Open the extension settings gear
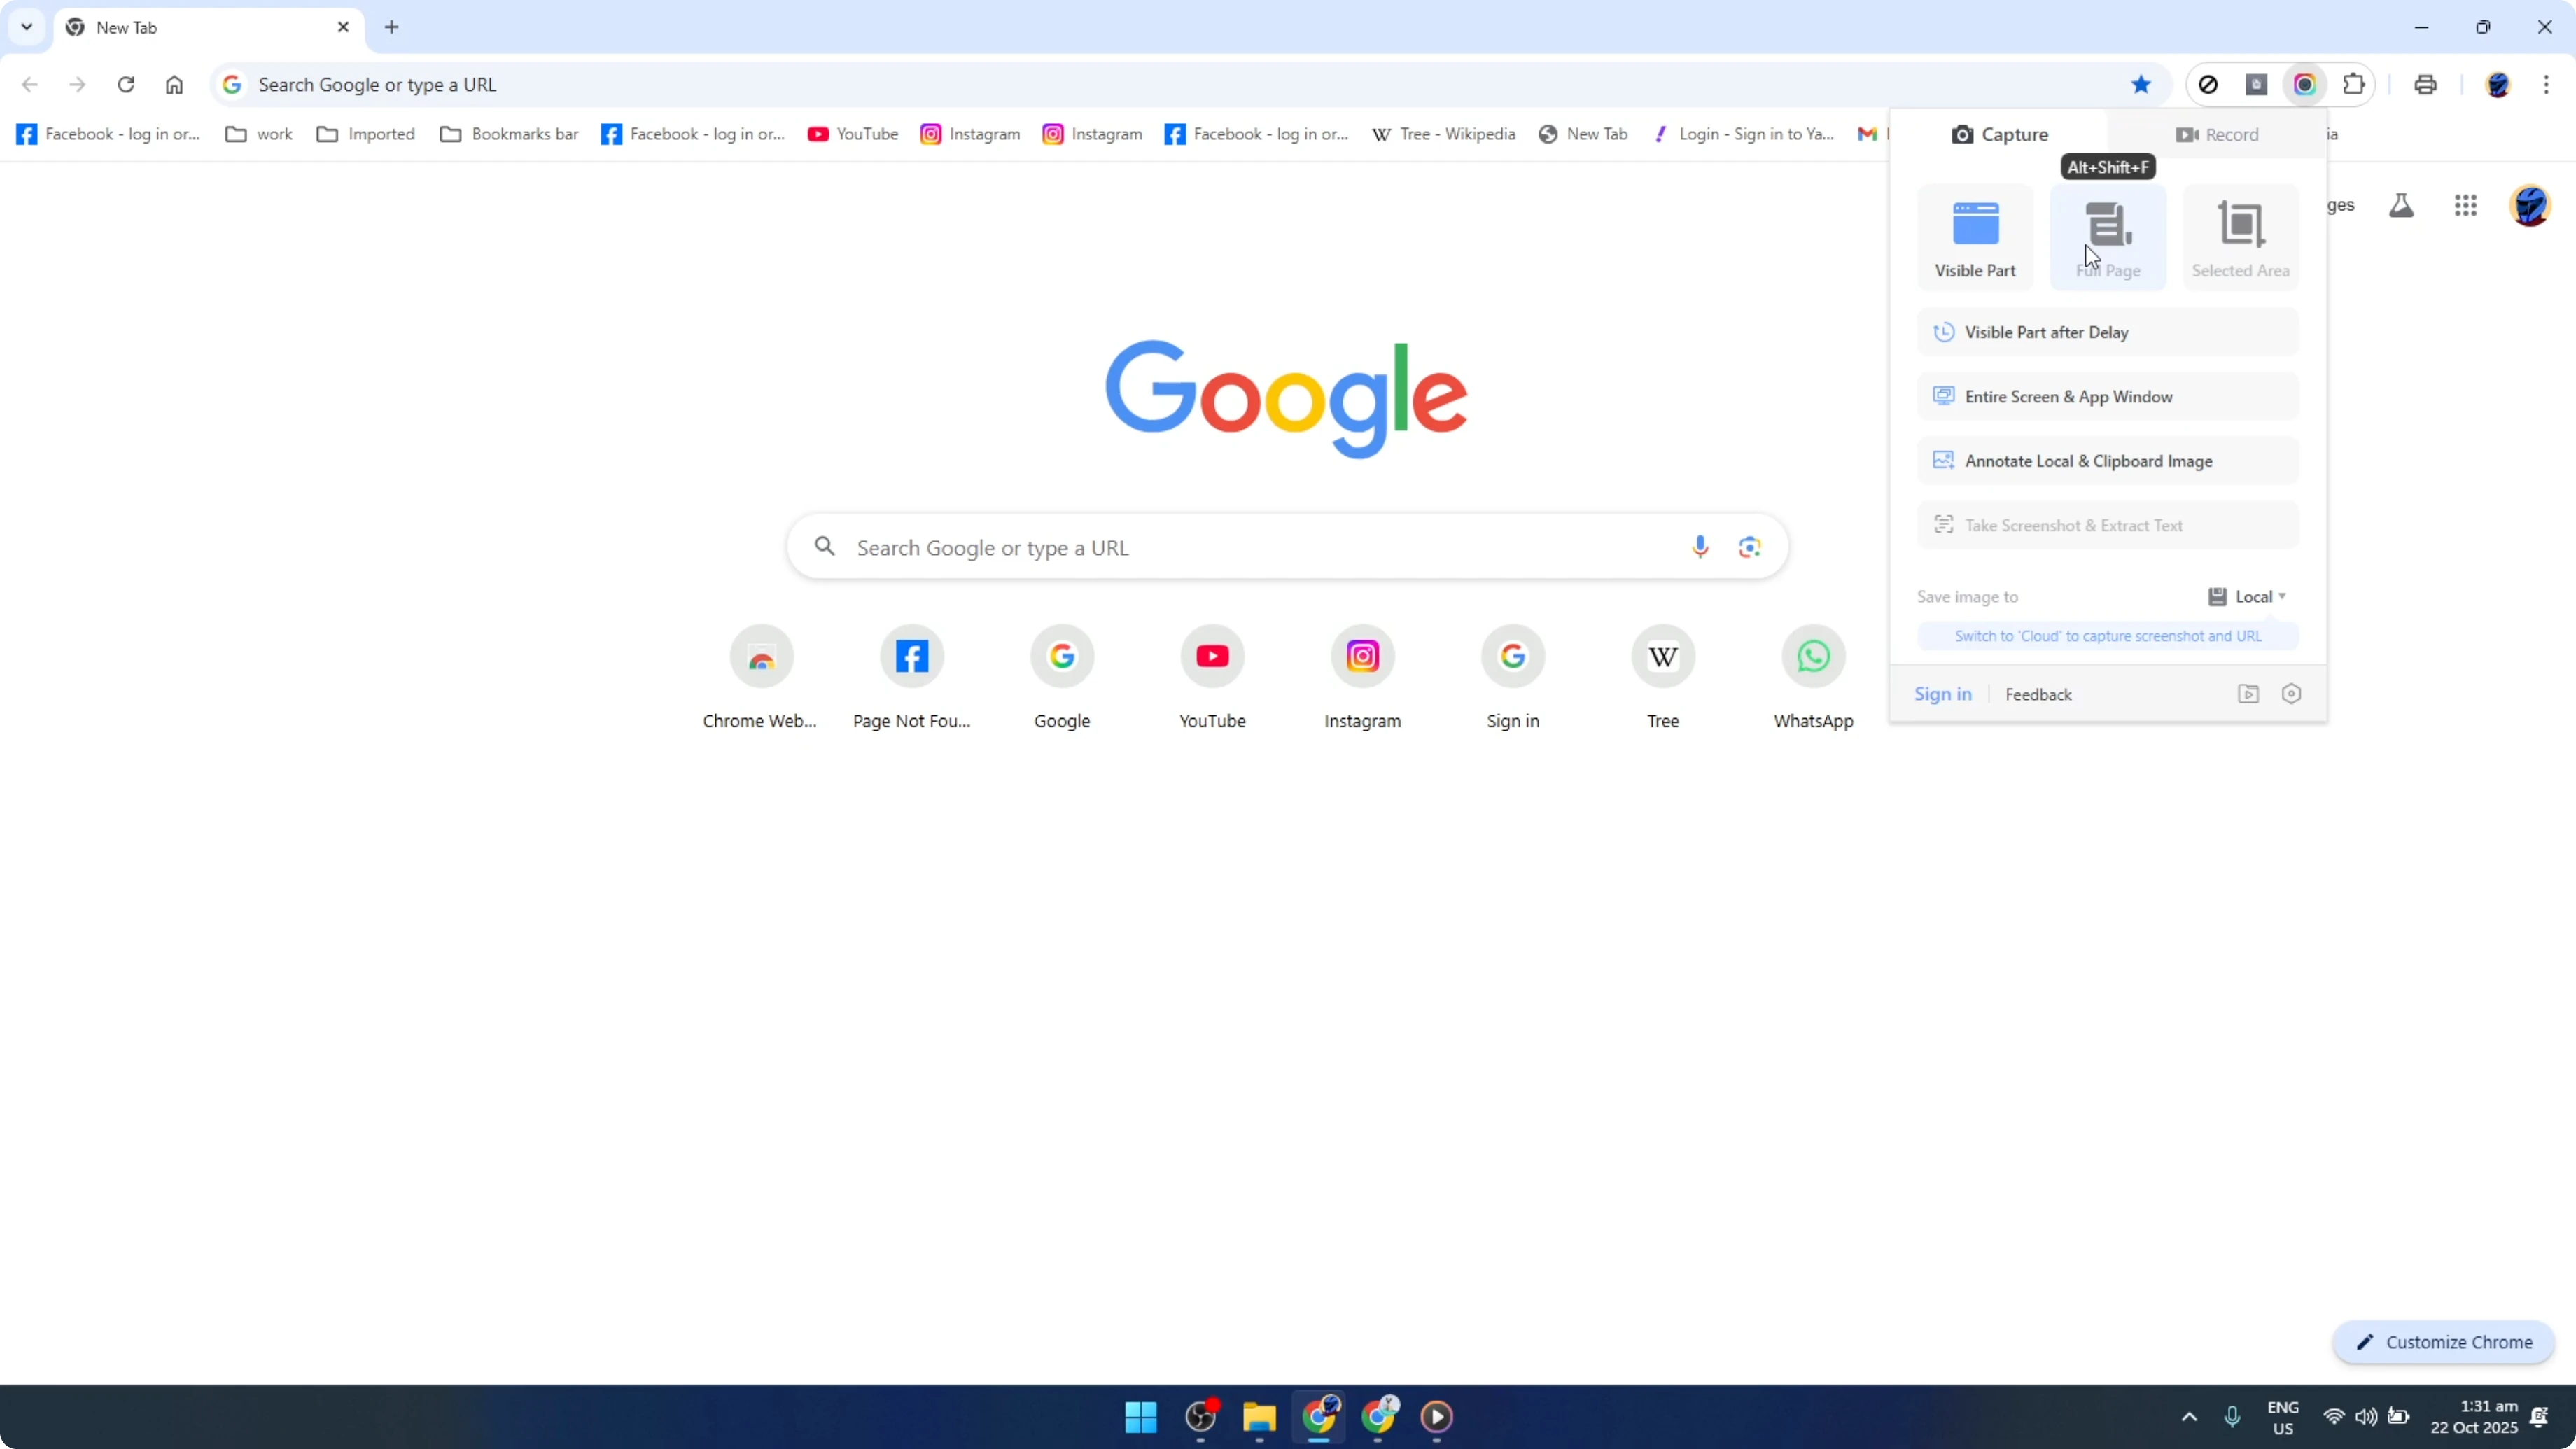 pyautogui.click(x=2291, y=693)
